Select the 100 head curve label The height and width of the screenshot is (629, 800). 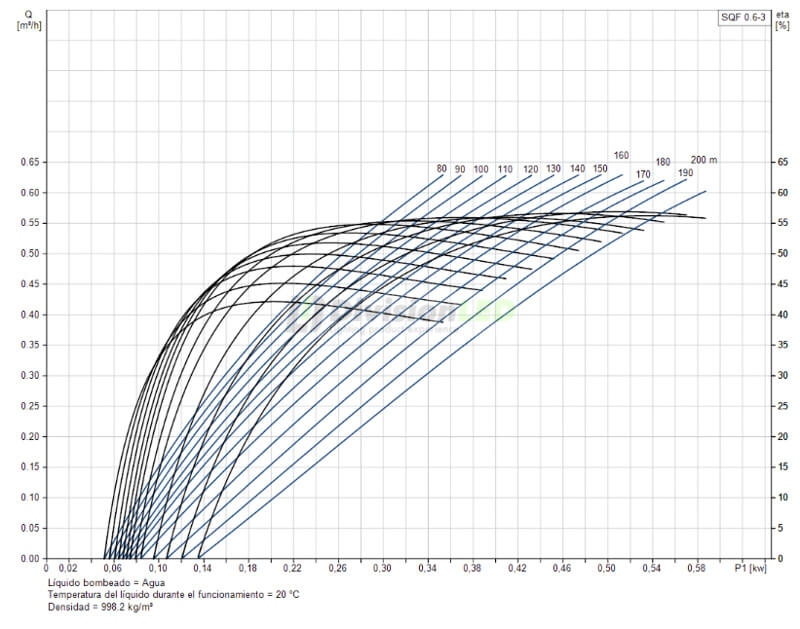(481, 169)
